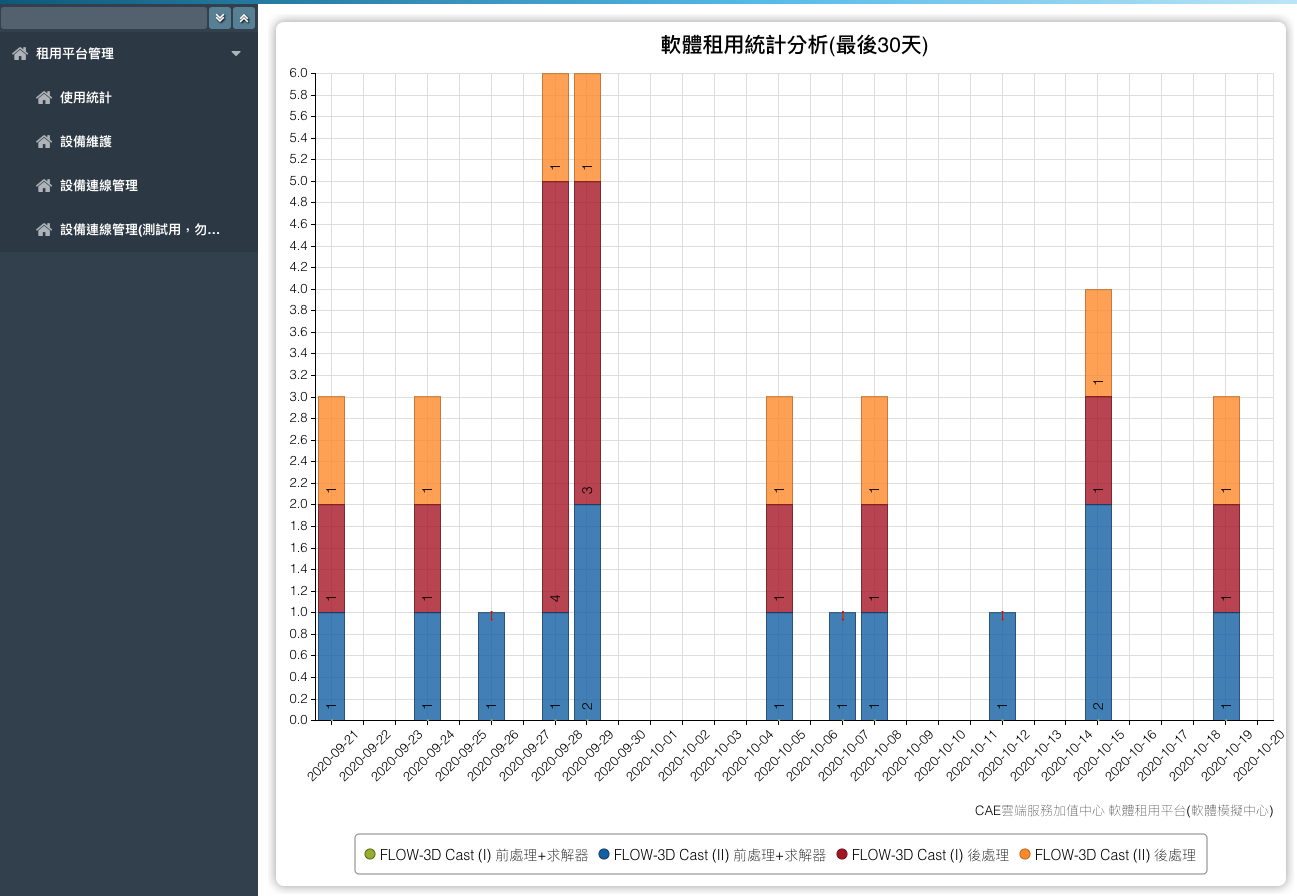This screenshot has width=1297, height=896.
Task: Collapse the 租用平台管理 dropdown arrow
Action: coord(236,54)
